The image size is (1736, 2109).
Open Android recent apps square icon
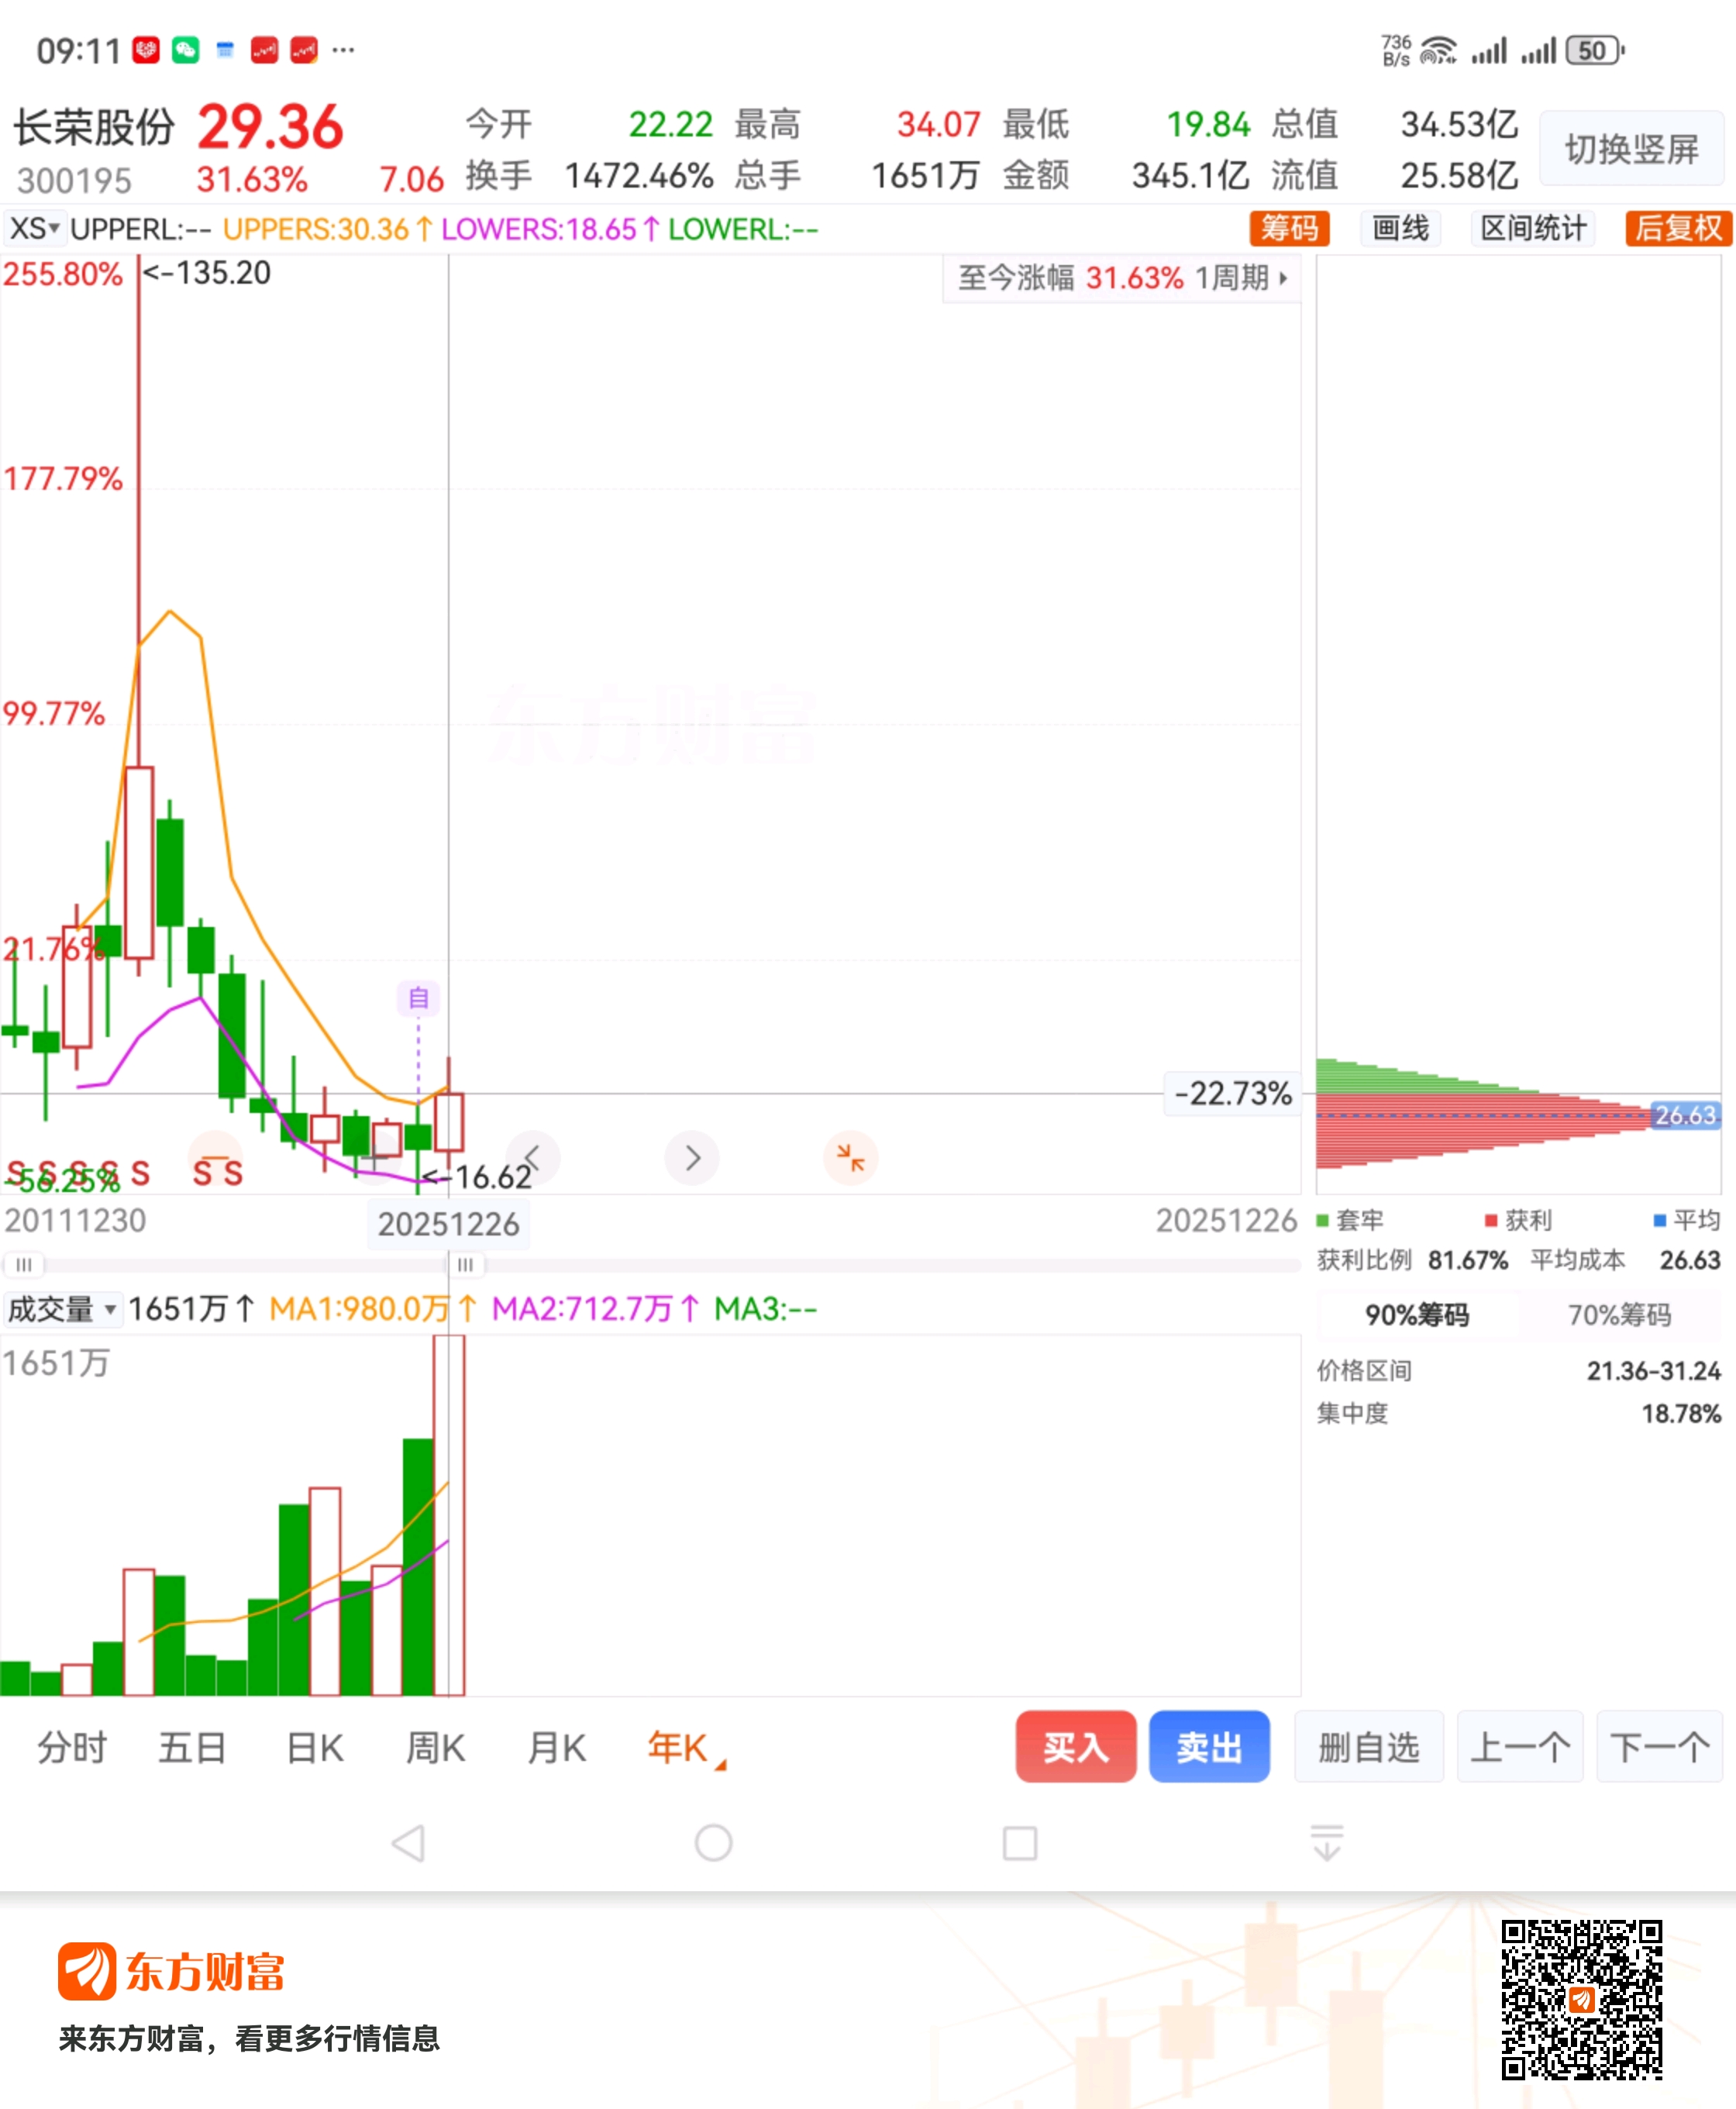1019,1842
